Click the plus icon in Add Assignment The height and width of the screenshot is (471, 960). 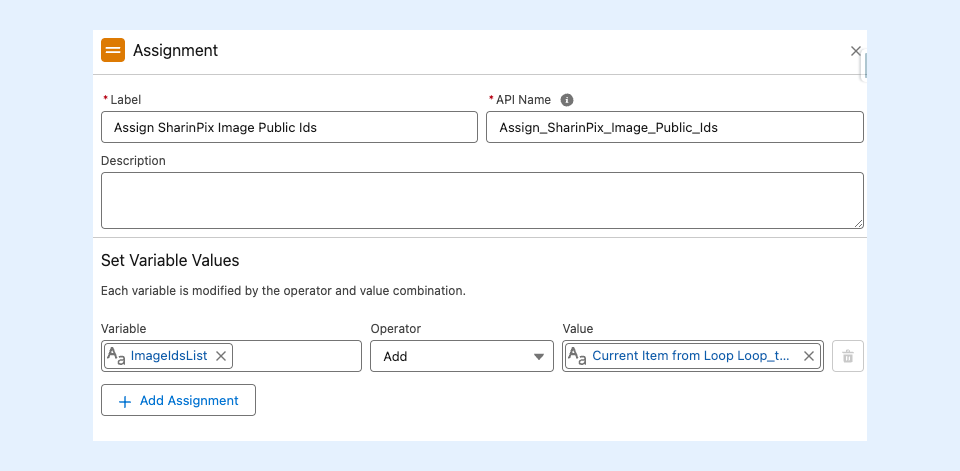pyautogui.click(x=125, y=401)
